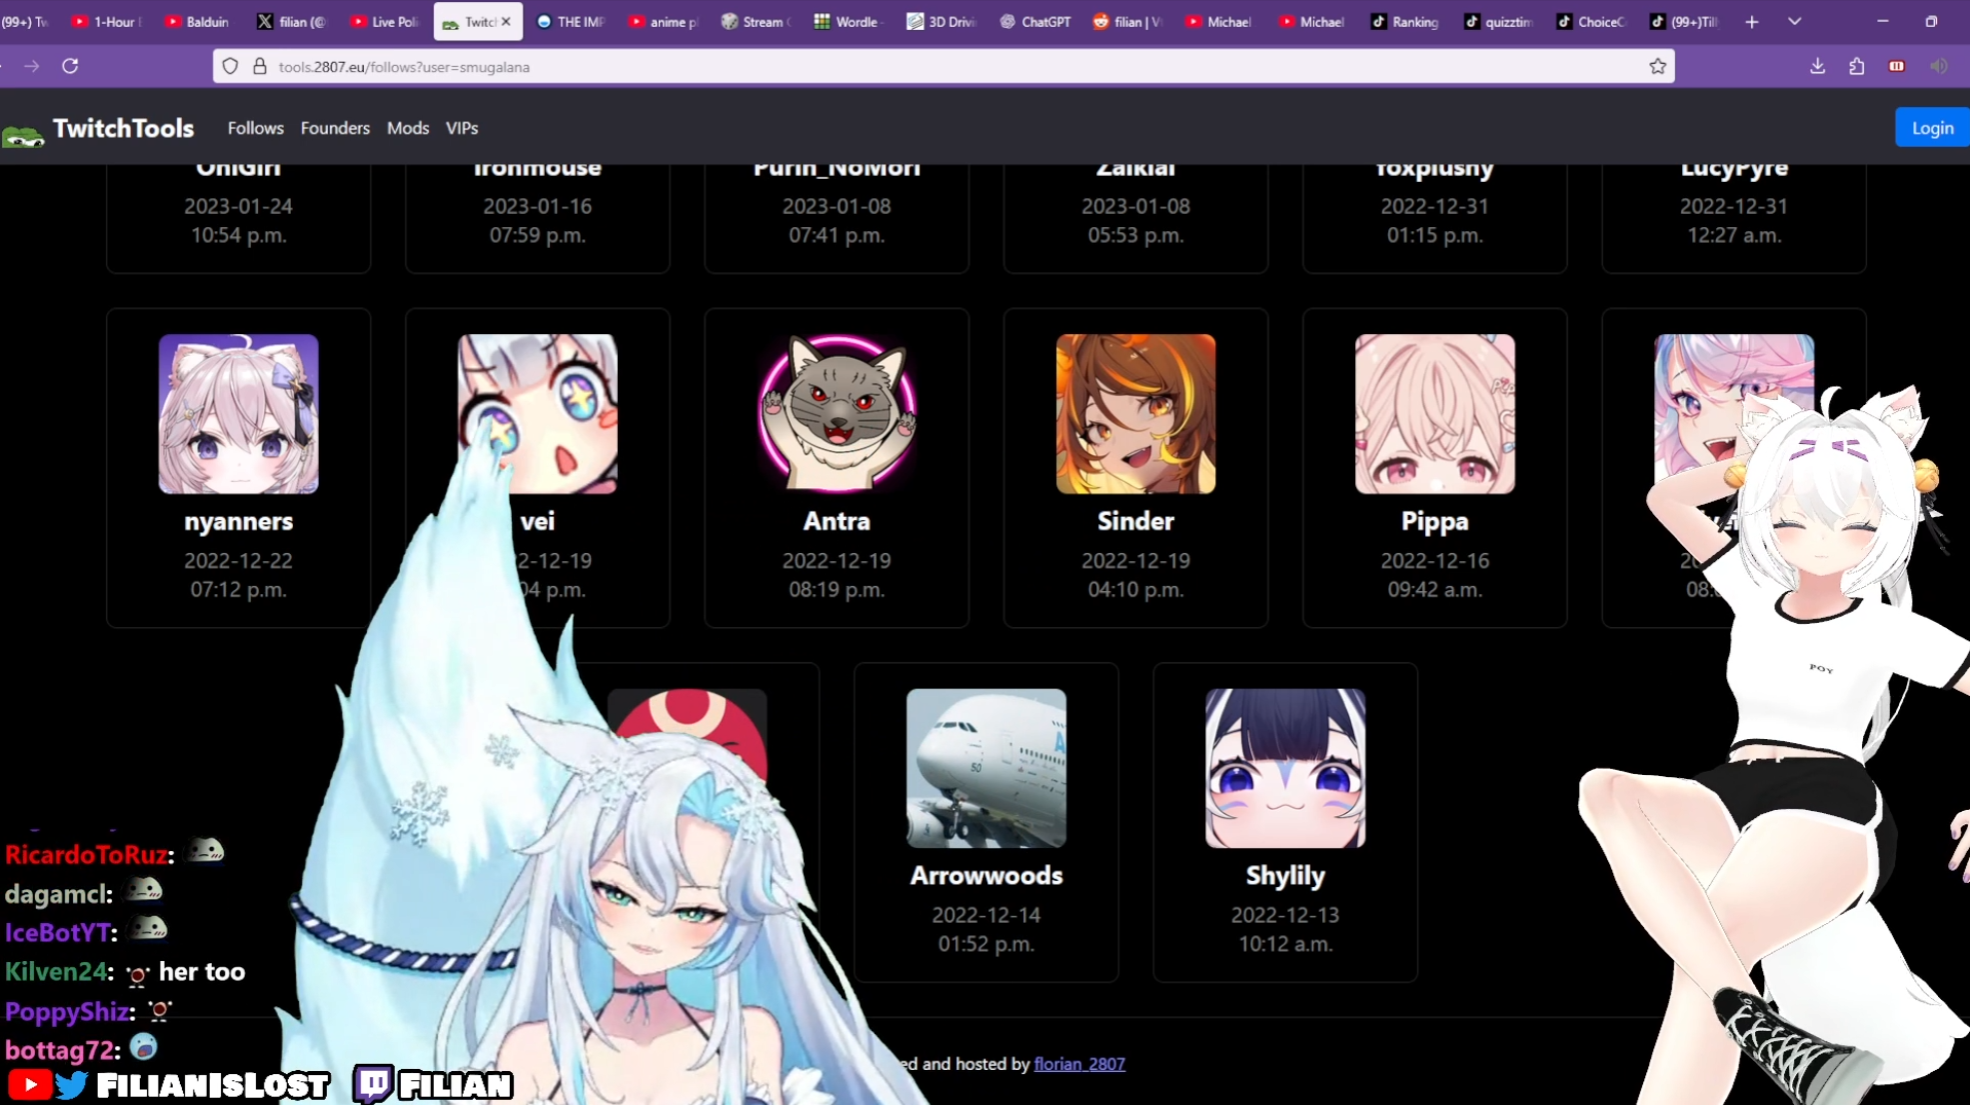The width and height of the screenshot is (1970, 1105).
Task: Go forward with the arrow button
Action: (32, 66)
